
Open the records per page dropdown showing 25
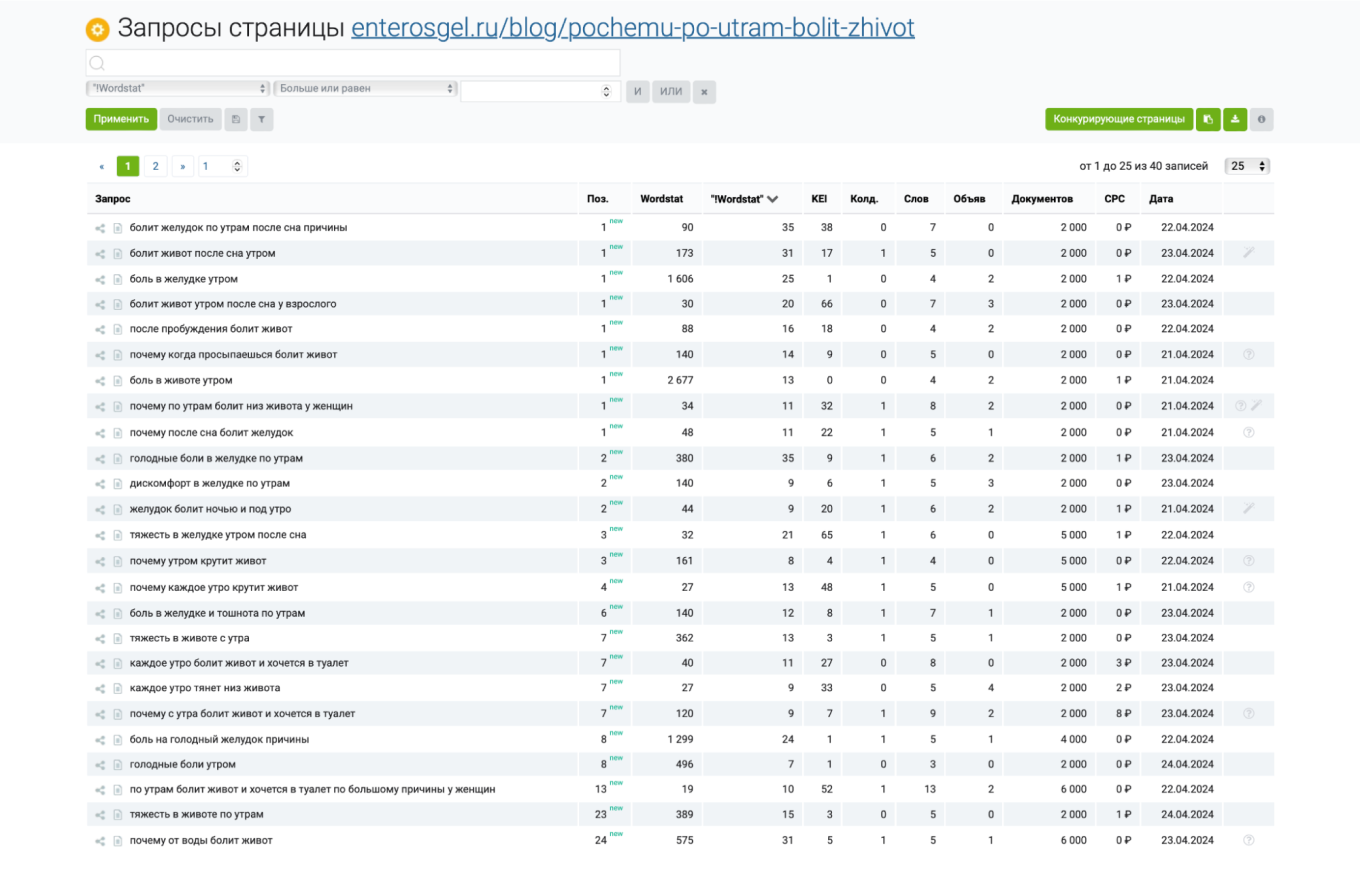pos(1248,166)
